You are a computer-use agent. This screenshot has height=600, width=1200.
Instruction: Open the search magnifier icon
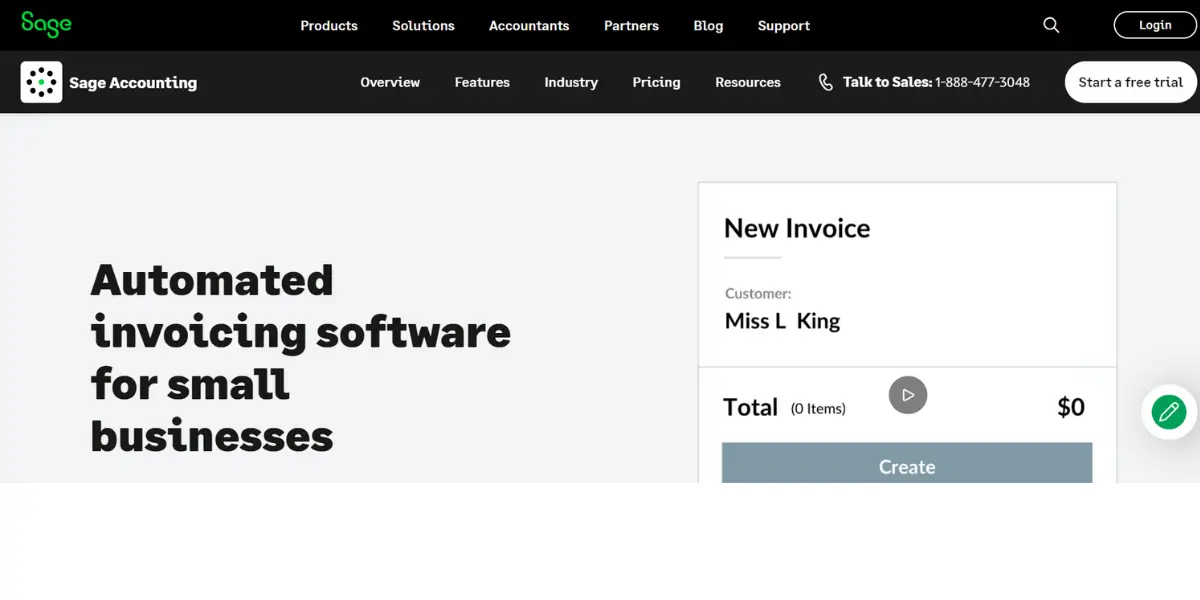click(1051, 25)
